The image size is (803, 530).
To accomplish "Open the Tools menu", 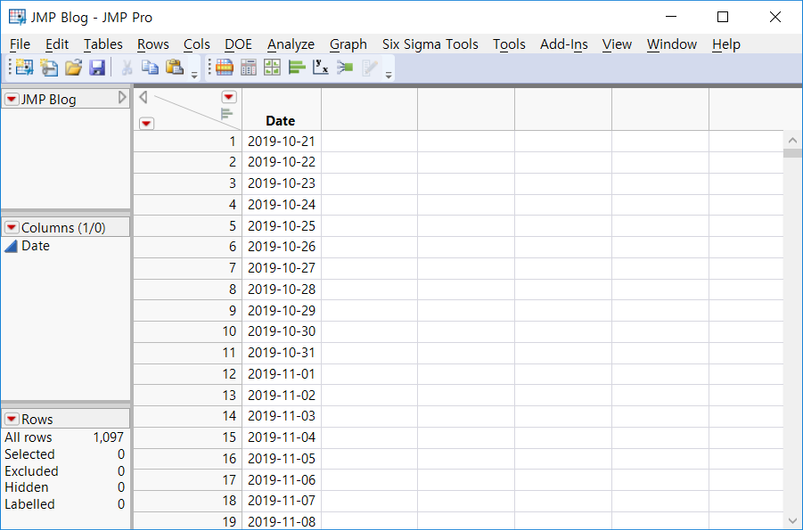I will (509, 45).
